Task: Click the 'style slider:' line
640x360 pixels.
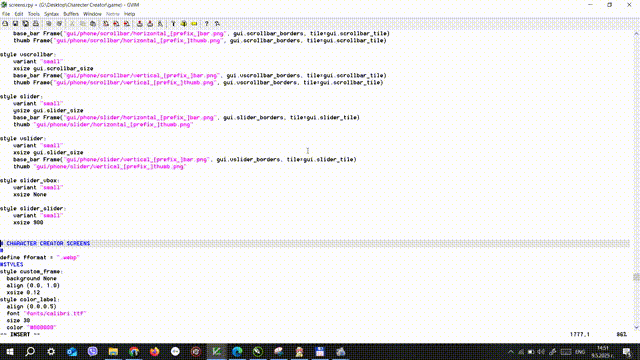Action: (x=21, y=96)
